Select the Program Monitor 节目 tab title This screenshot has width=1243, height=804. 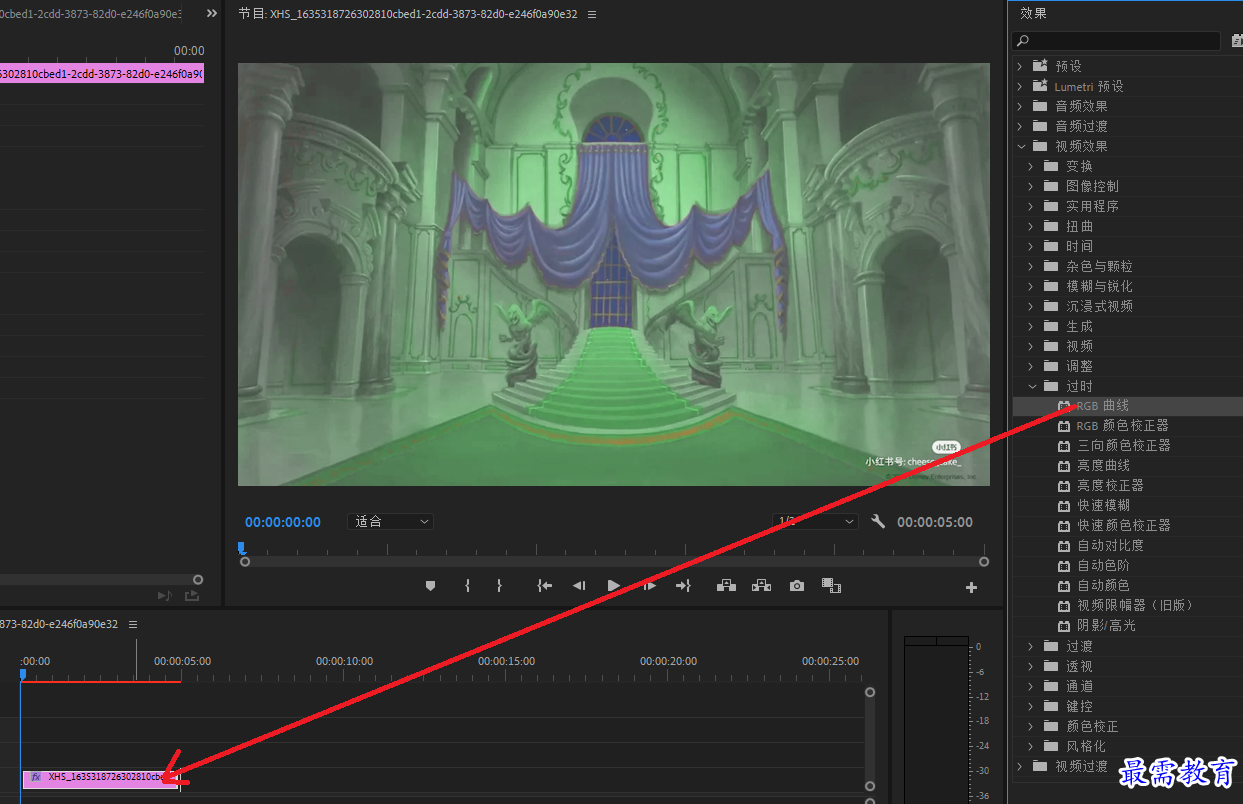coord(408,14)
